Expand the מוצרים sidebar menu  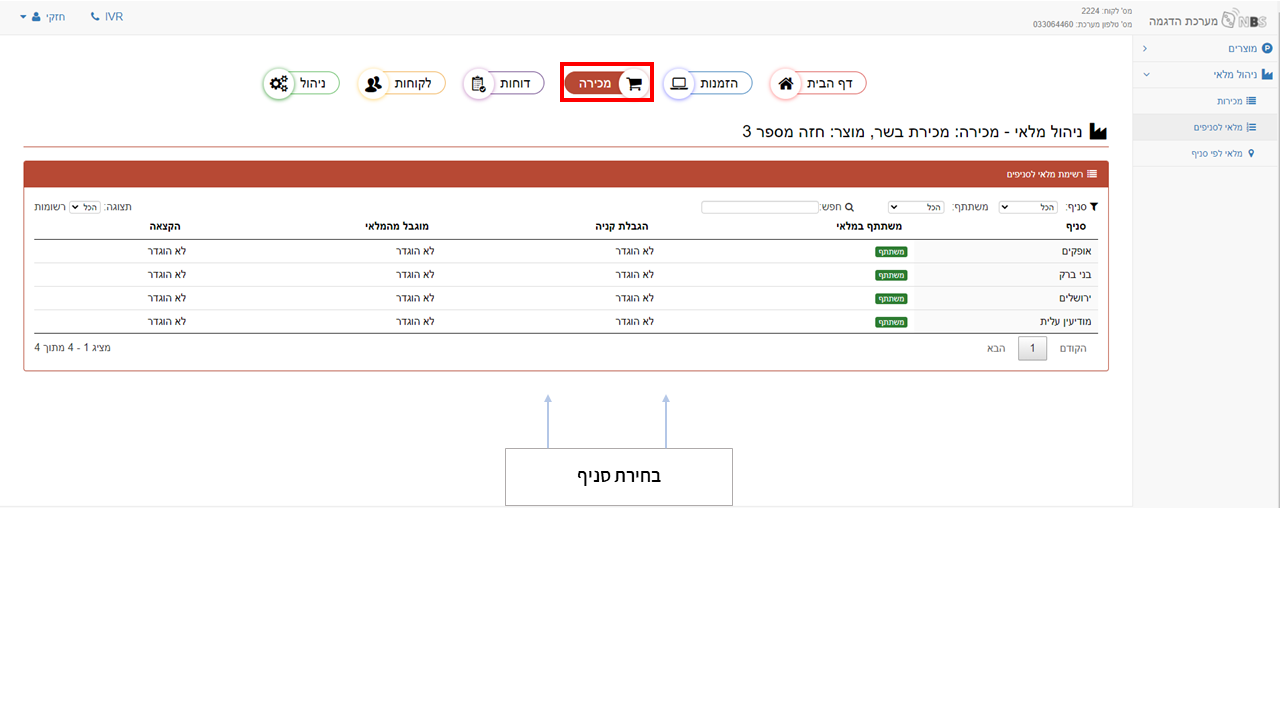coord(1206,48)
